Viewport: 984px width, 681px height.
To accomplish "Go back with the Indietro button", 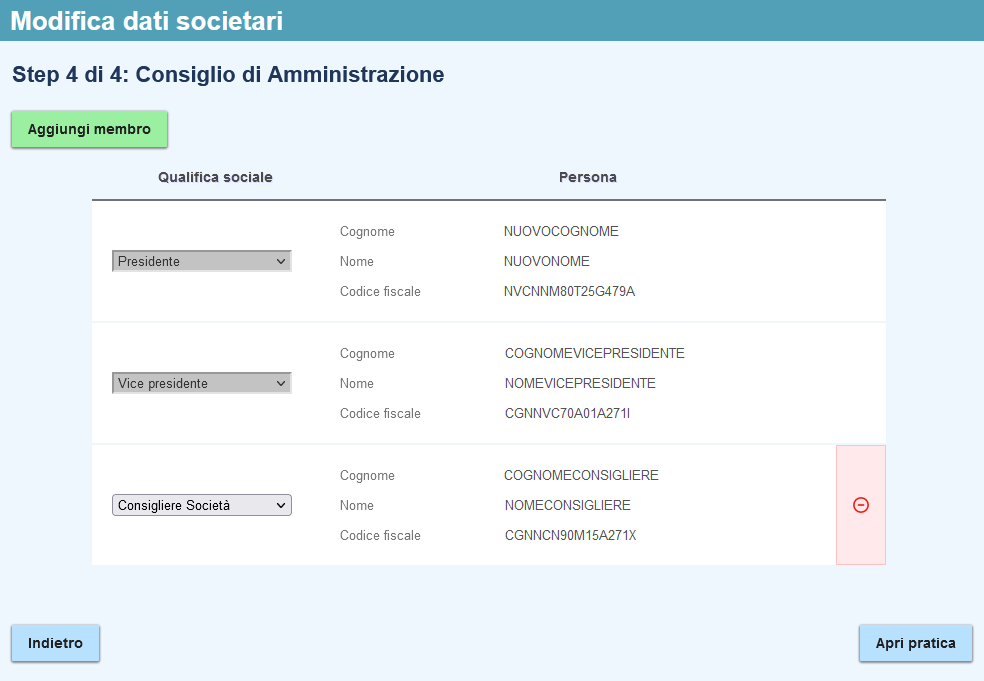I will coord(55,643).
